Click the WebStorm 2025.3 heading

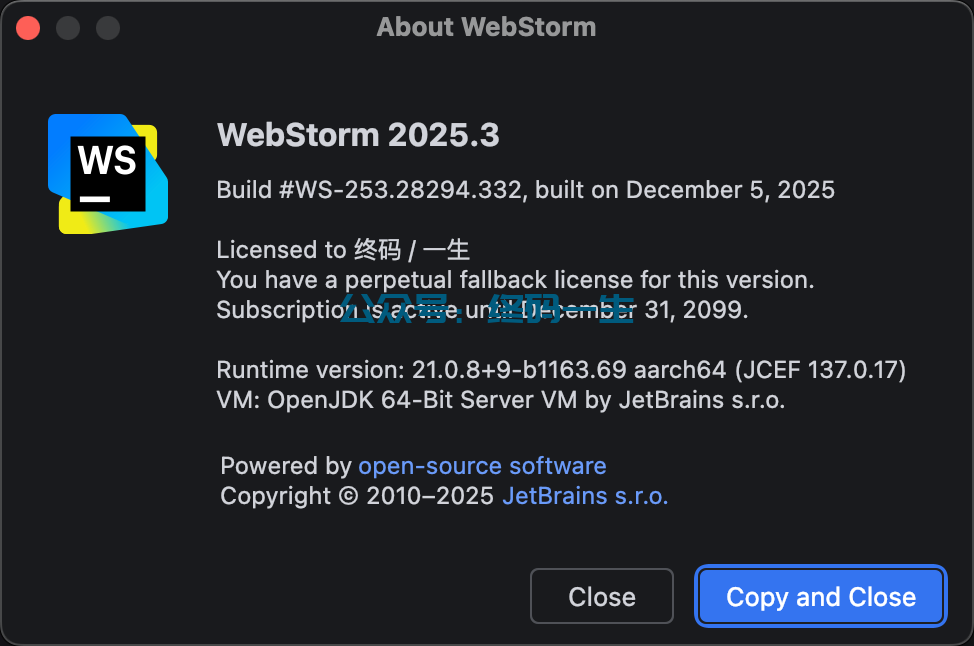click(x=357, y=135)
